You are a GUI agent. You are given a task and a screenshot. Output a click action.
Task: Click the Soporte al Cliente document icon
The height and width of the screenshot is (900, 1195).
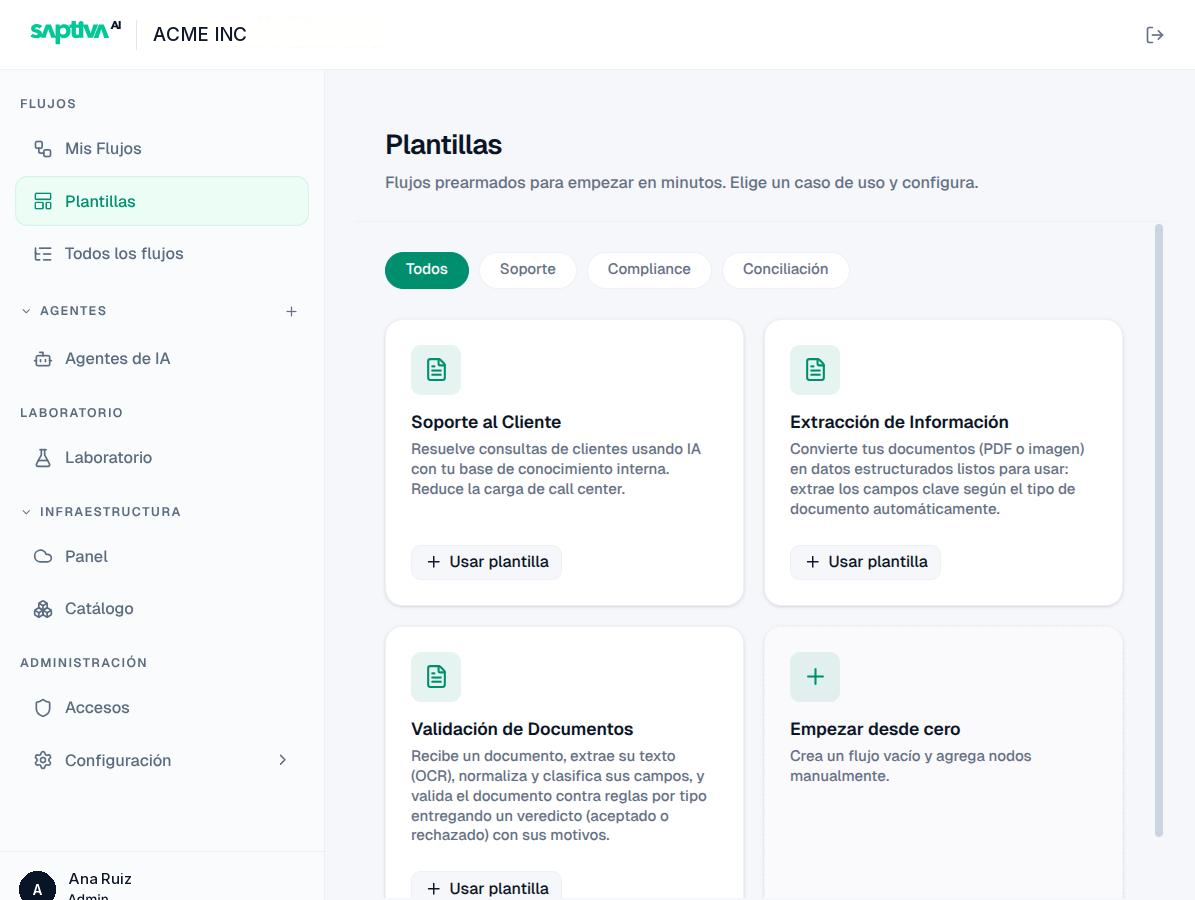coord(436,370)
